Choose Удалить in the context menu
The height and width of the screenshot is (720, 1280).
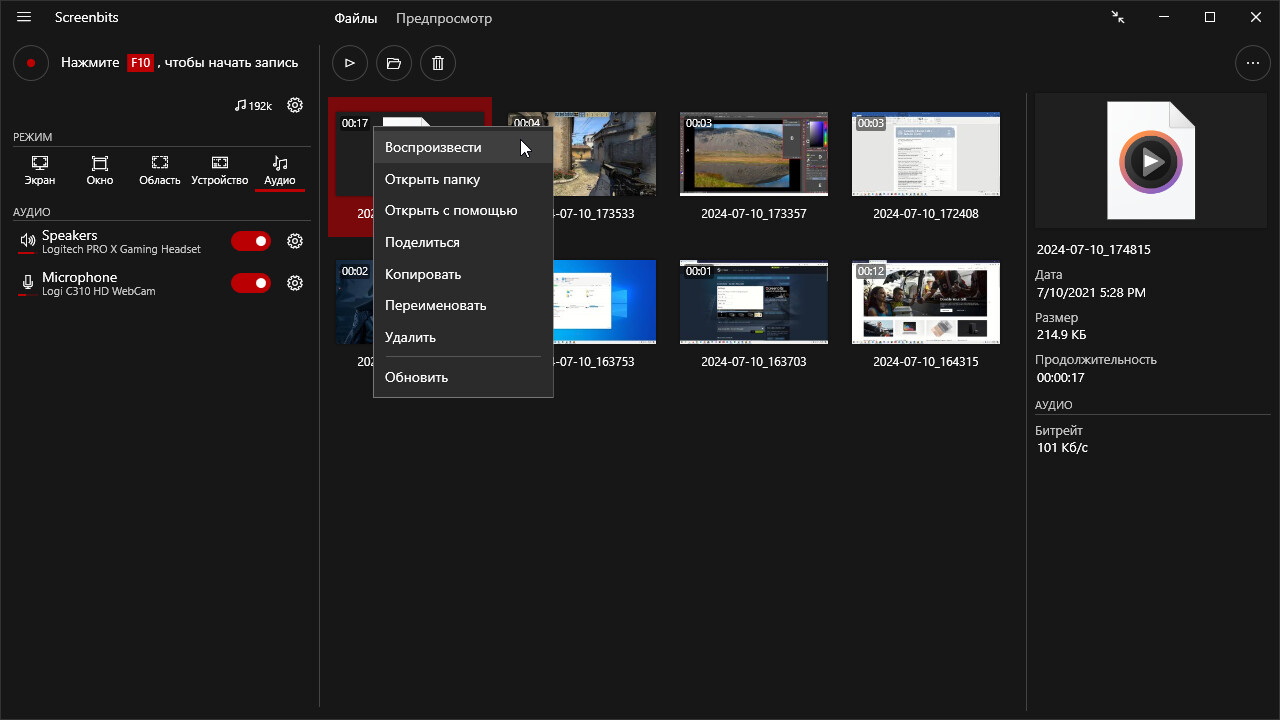tap(410, 337)
